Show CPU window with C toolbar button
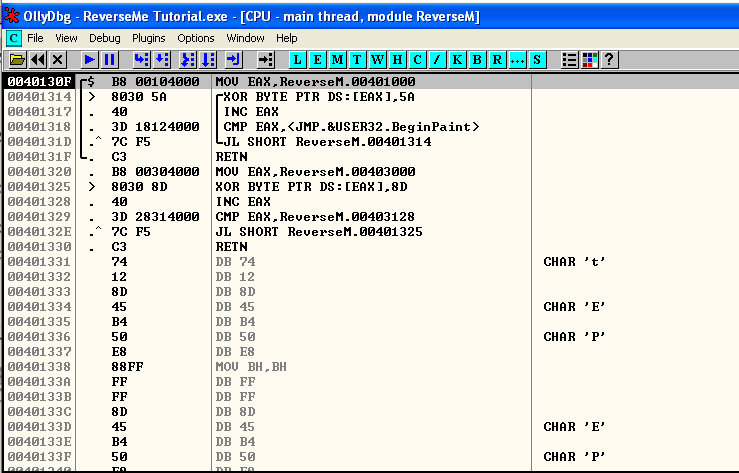 pyautogui.click(x=418, y=60)
